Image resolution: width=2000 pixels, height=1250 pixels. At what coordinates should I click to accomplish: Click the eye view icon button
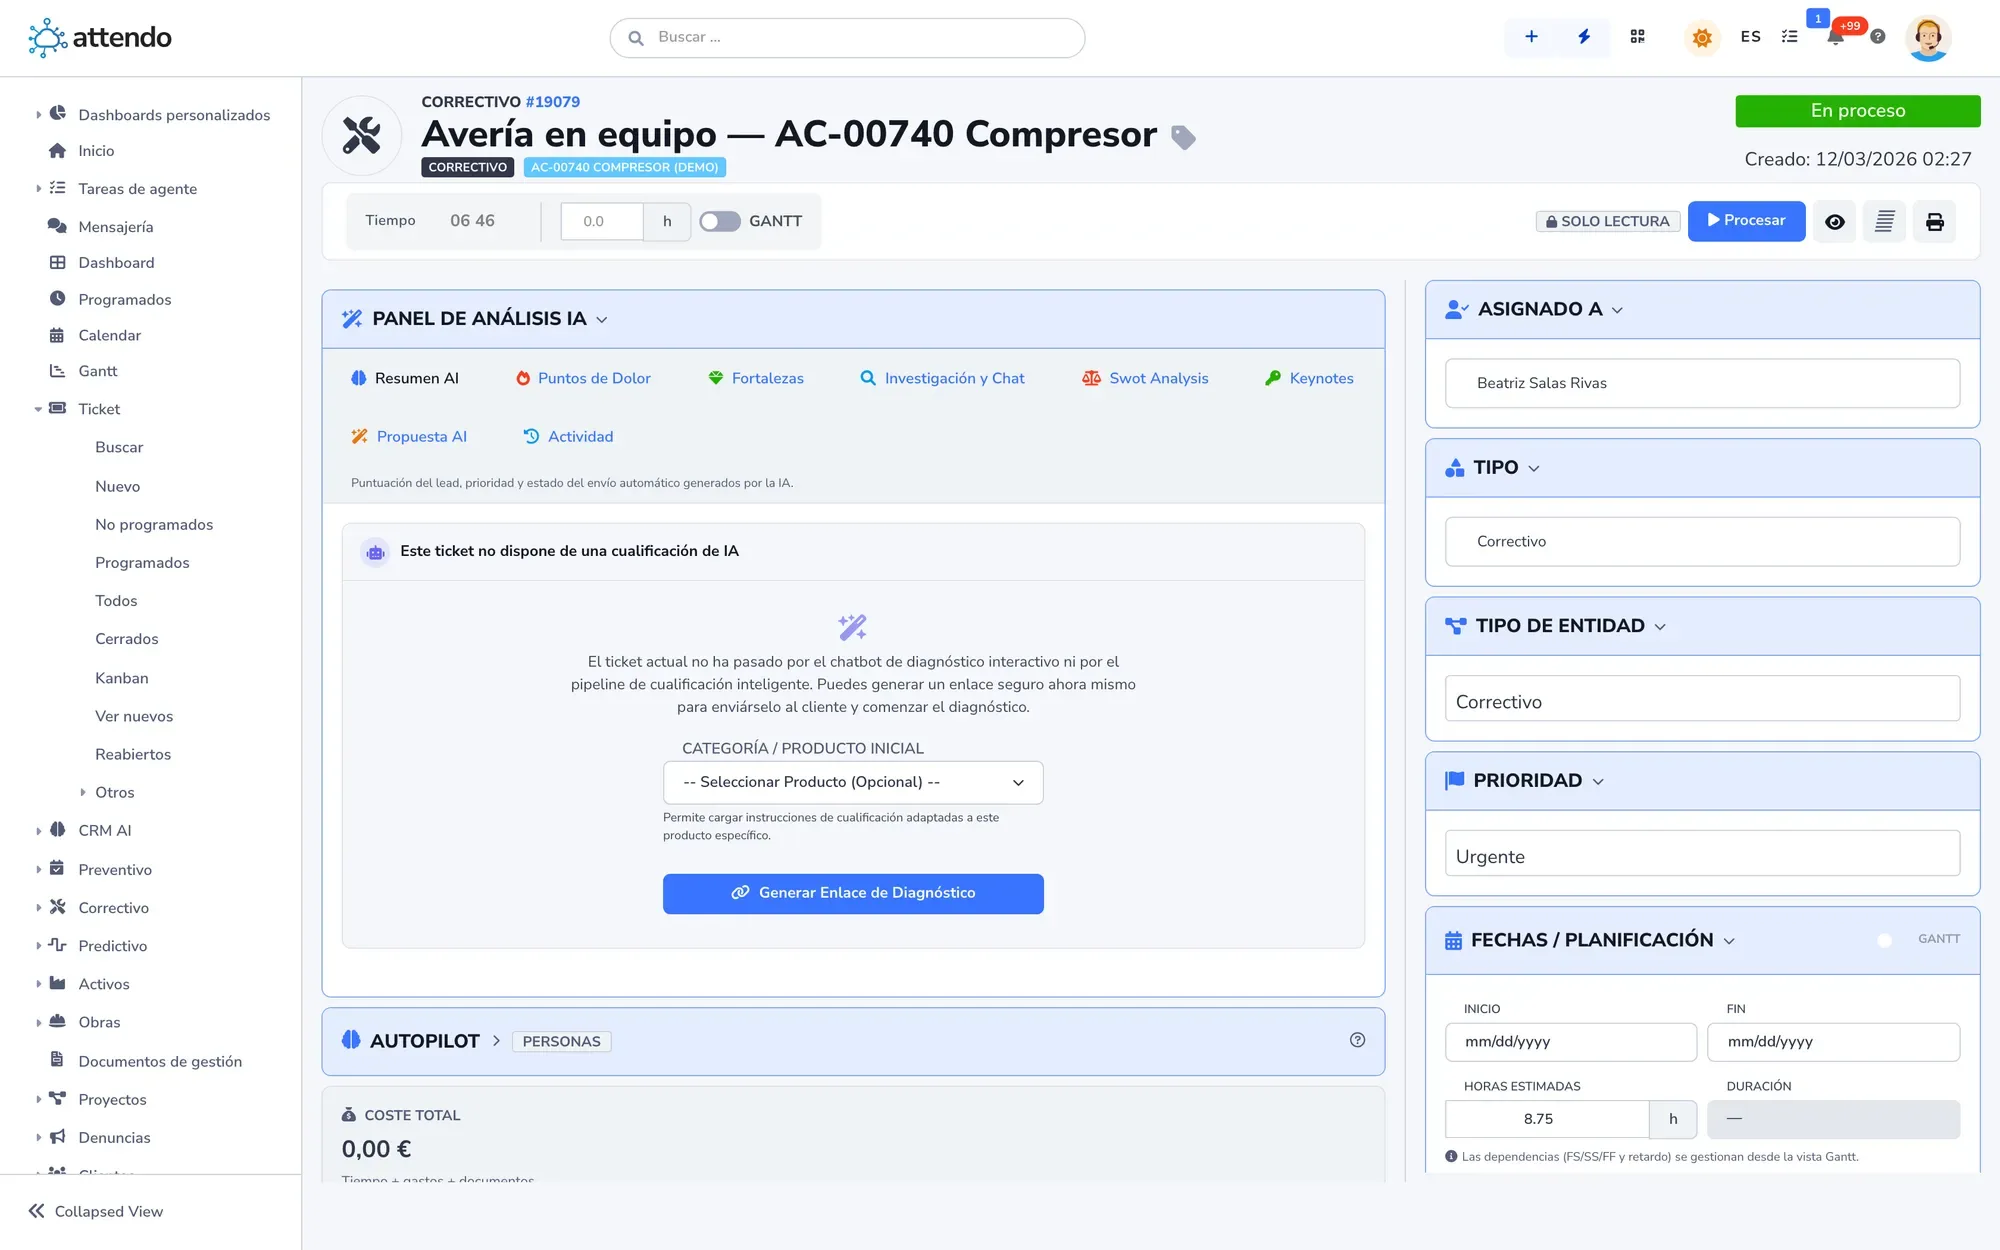pyautogui.click(x=1835, y=222)
